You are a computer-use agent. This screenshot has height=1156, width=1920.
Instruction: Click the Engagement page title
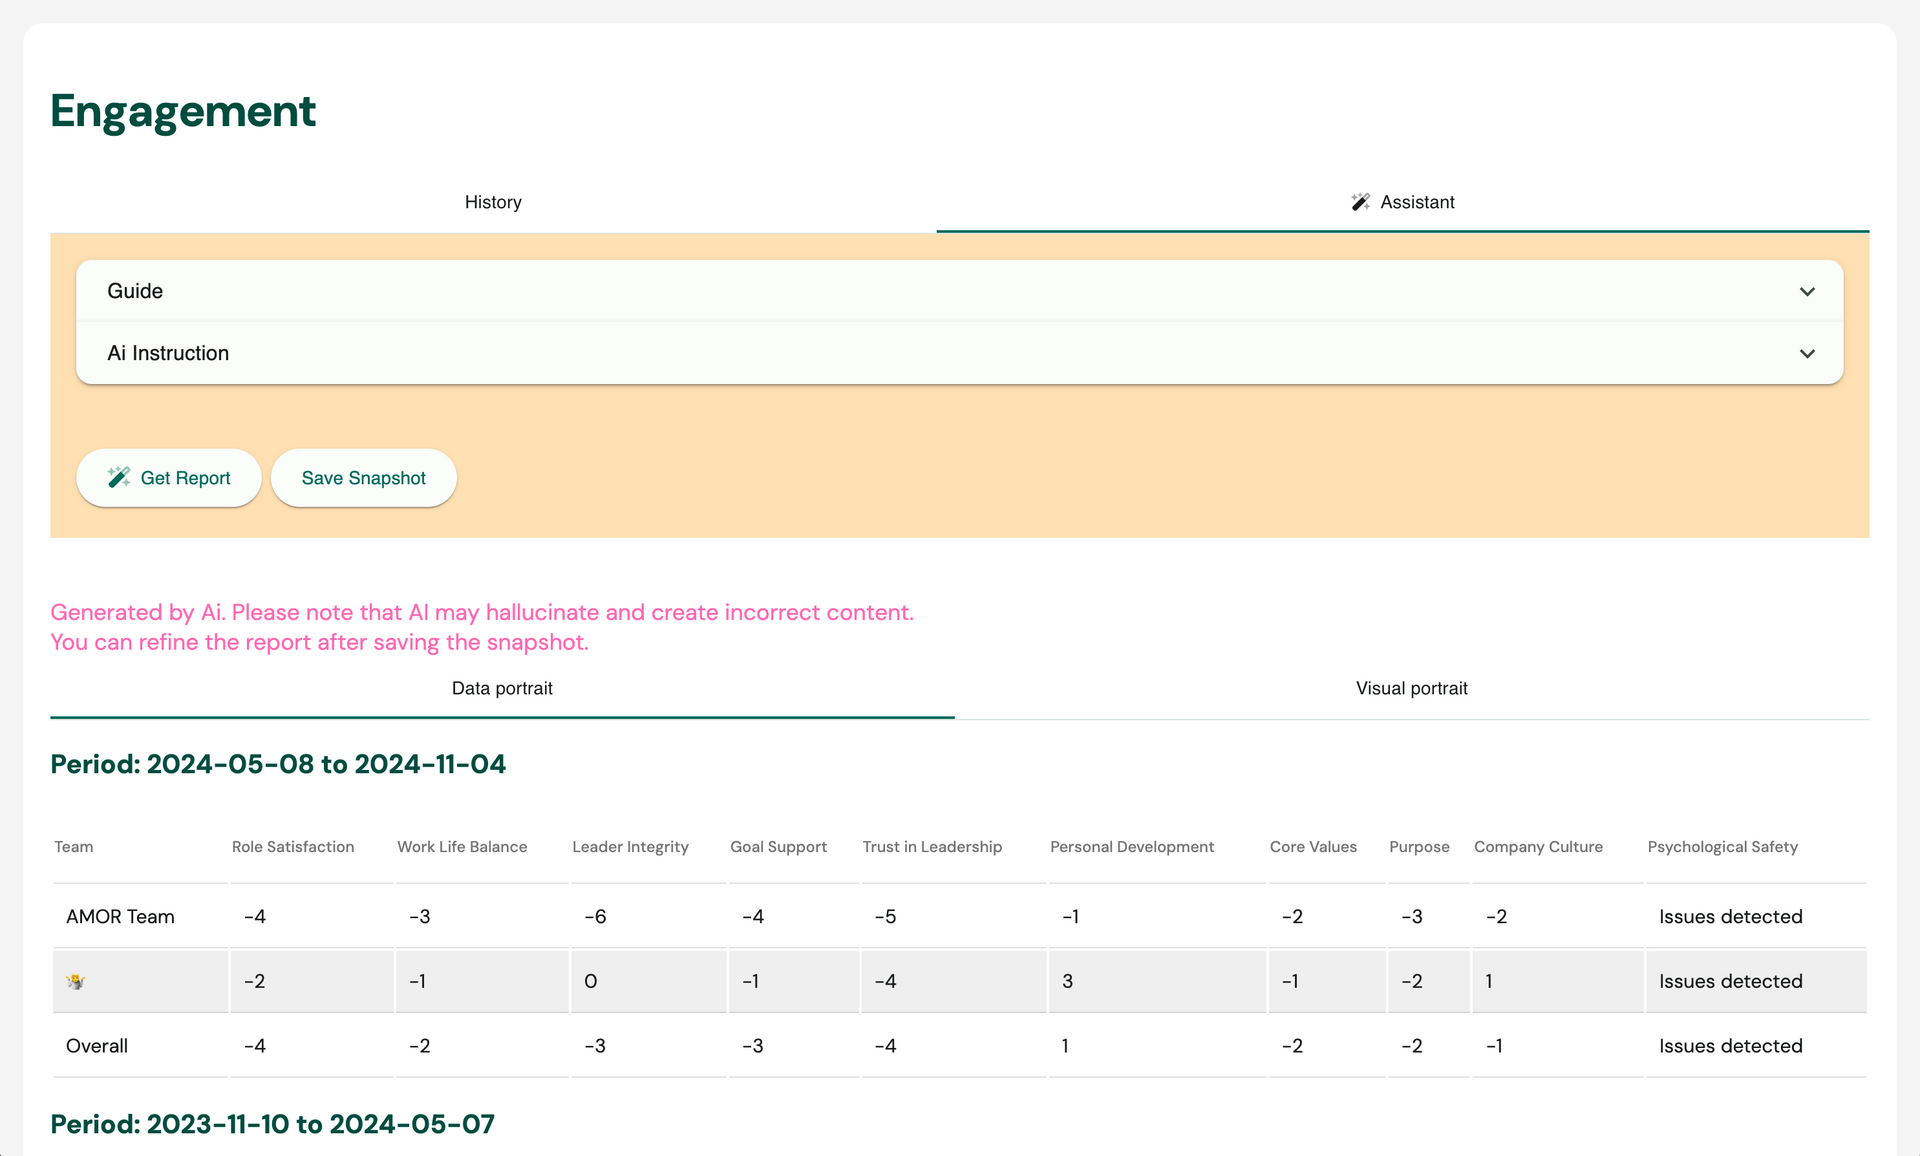point(183,111)
